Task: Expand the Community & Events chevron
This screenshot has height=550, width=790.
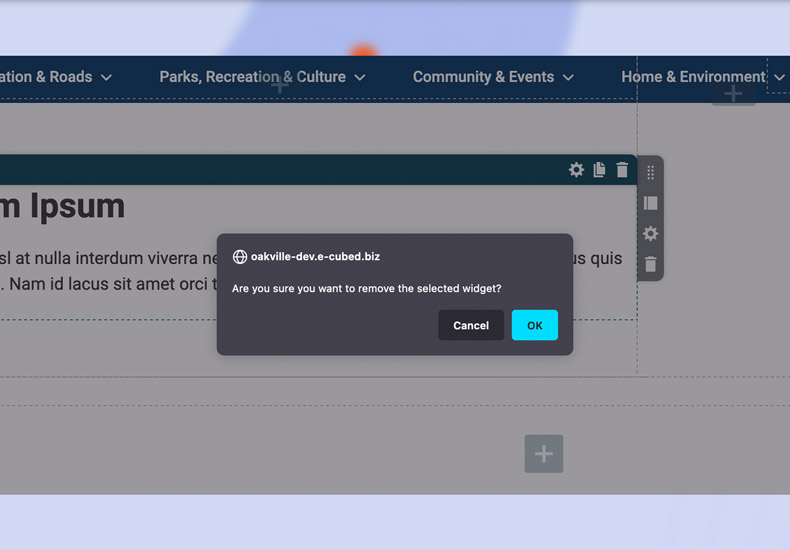Action: [568, 78]
